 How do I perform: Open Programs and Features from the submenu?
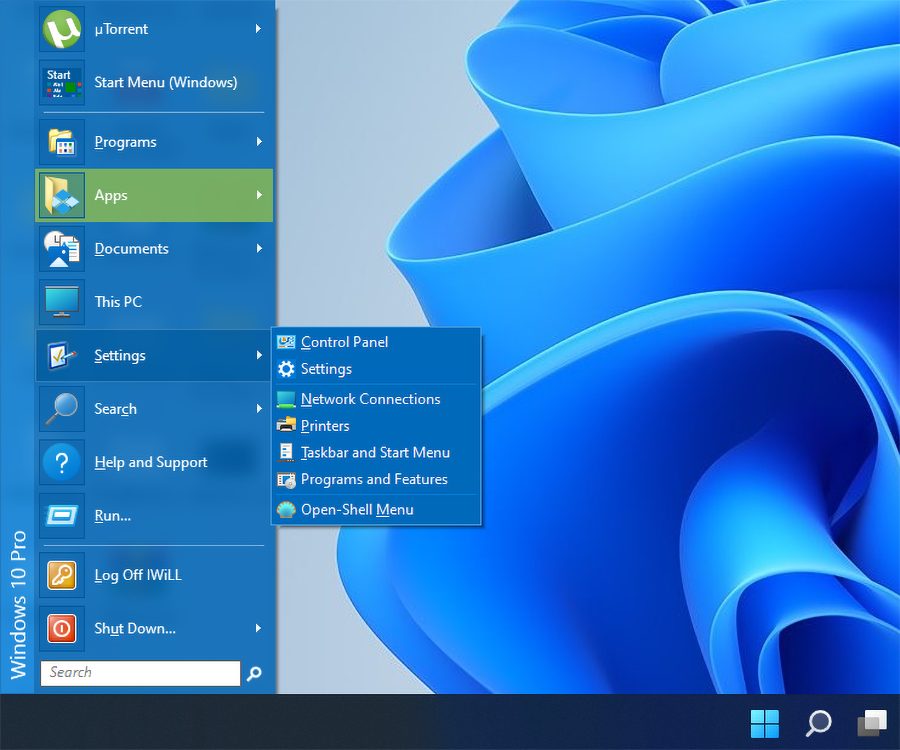click(371, 479)
